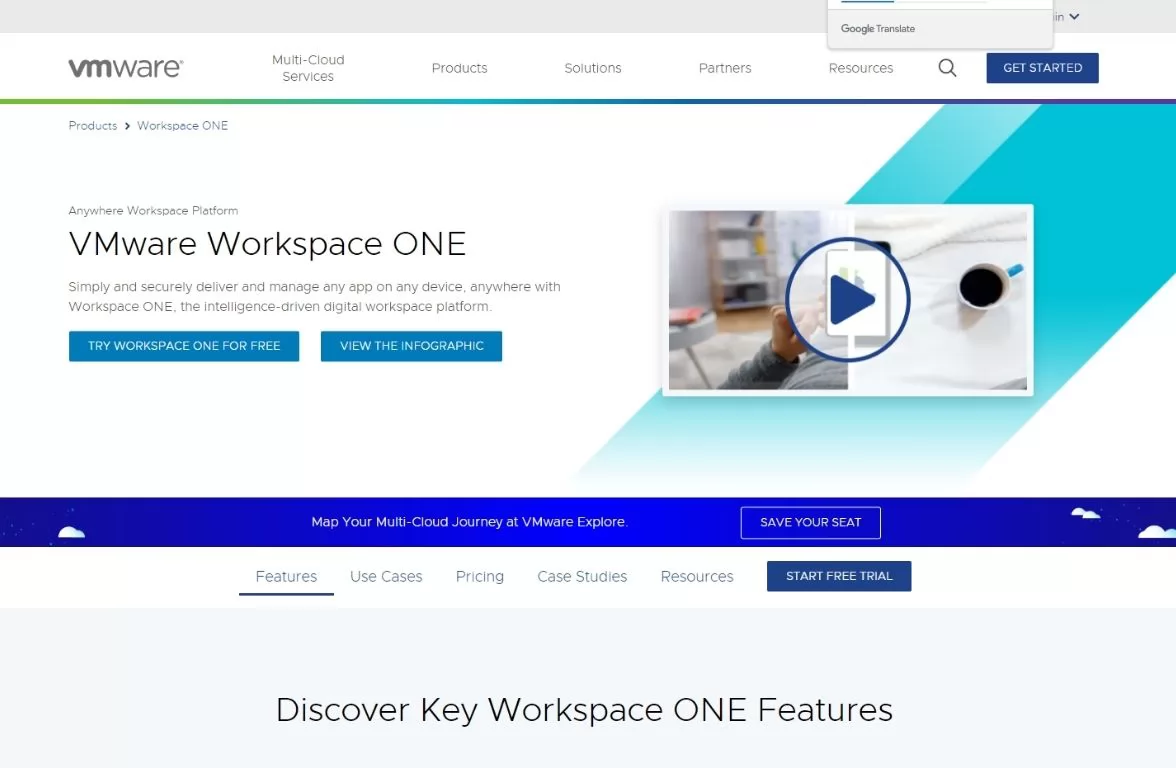
Task: Click the VMware logo
Action: coord(125,68)
